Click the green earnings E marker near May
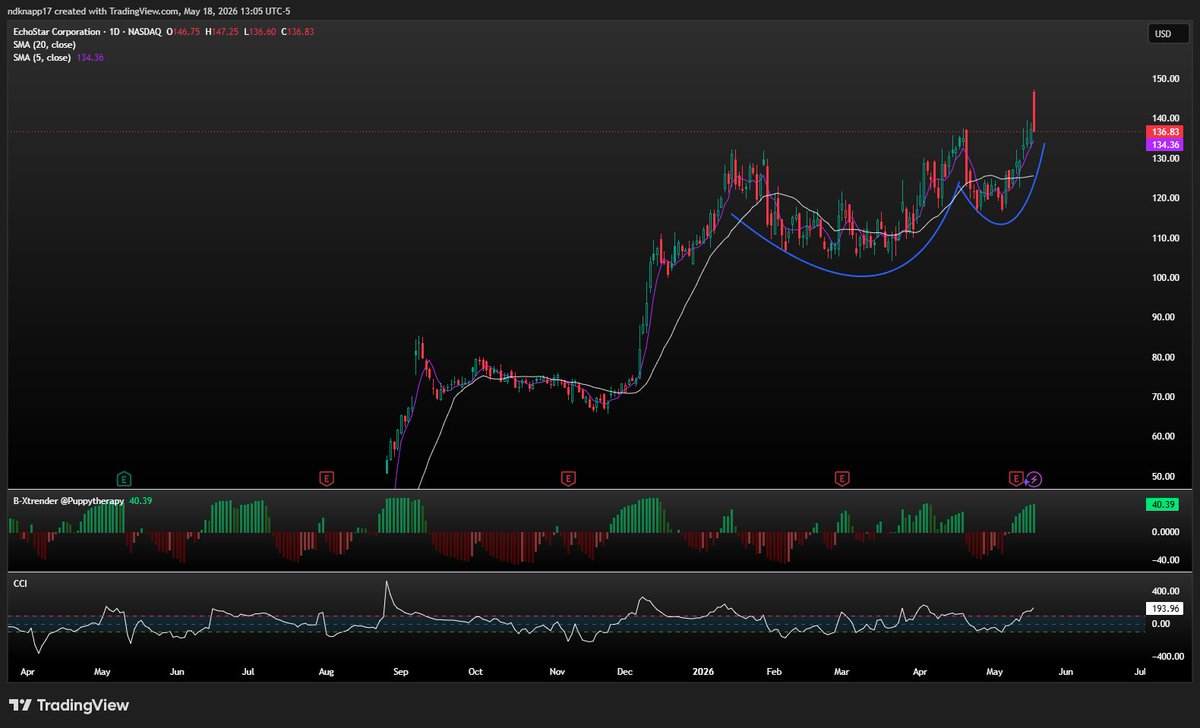 tap(123, 478)
